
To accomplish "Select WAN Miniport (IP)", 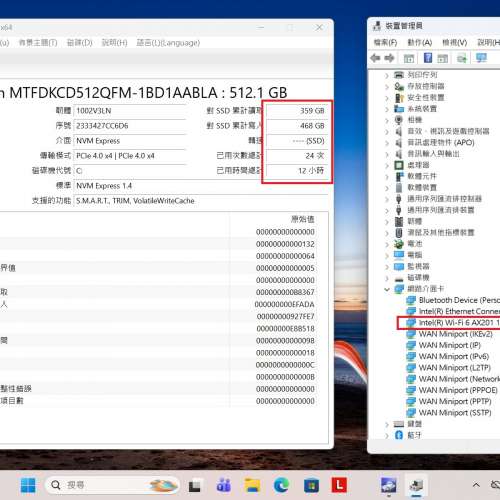I will point(444,345).
